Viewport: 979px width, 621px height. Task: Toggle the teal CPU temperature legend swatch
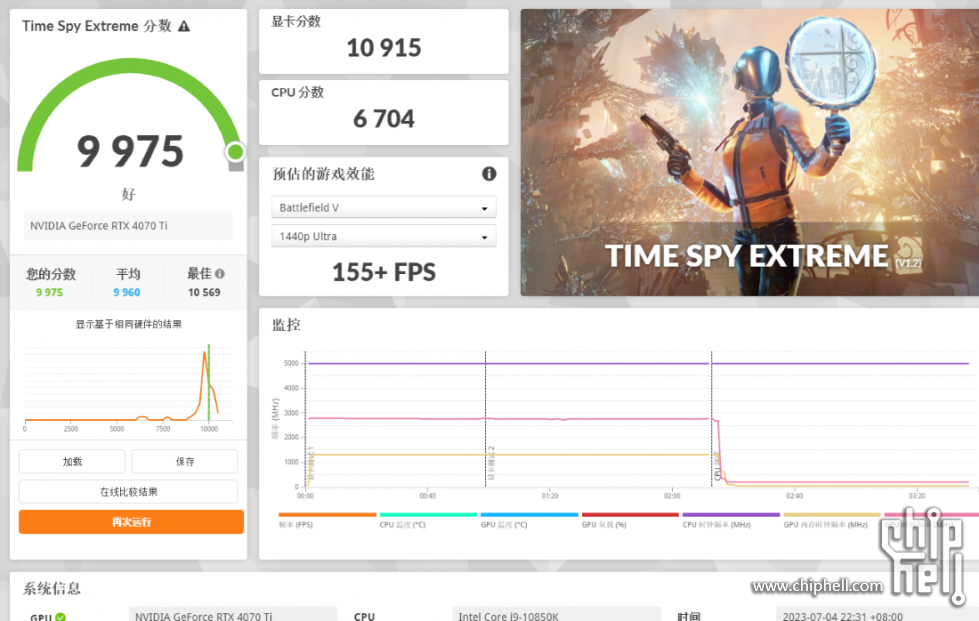[428, 515]
